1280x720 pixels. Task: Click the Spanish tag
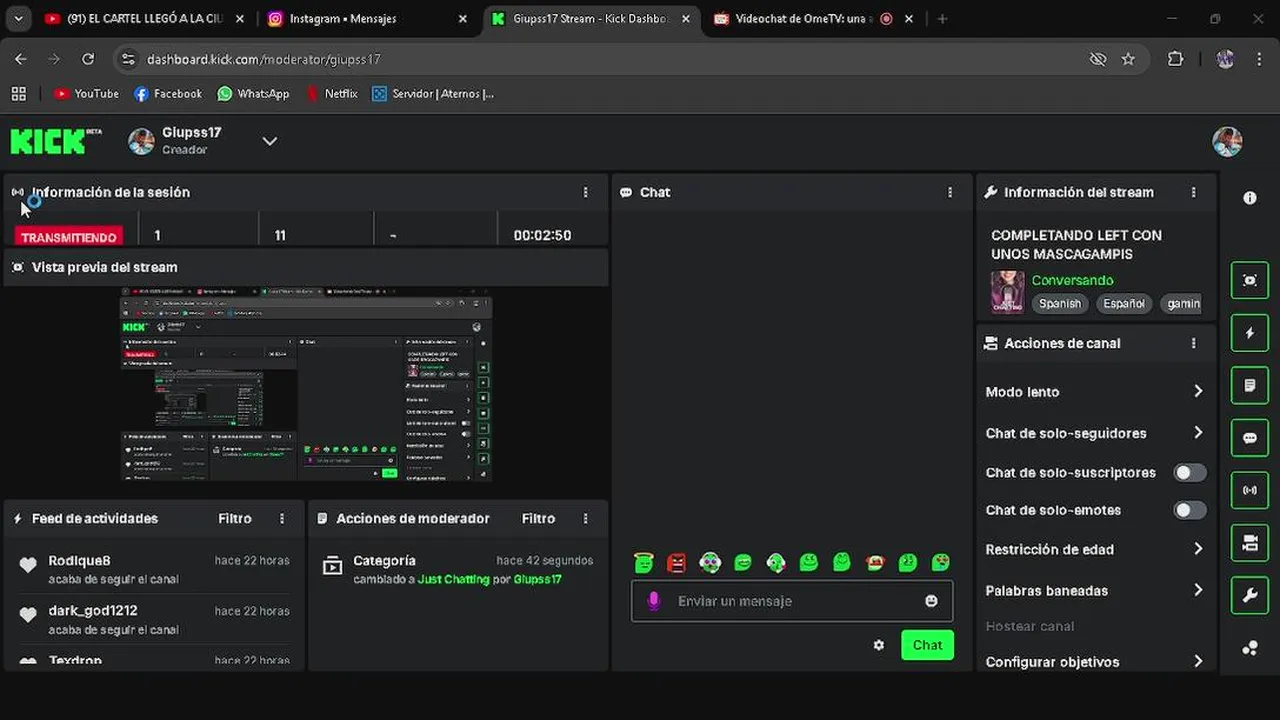coord(1060,303)
